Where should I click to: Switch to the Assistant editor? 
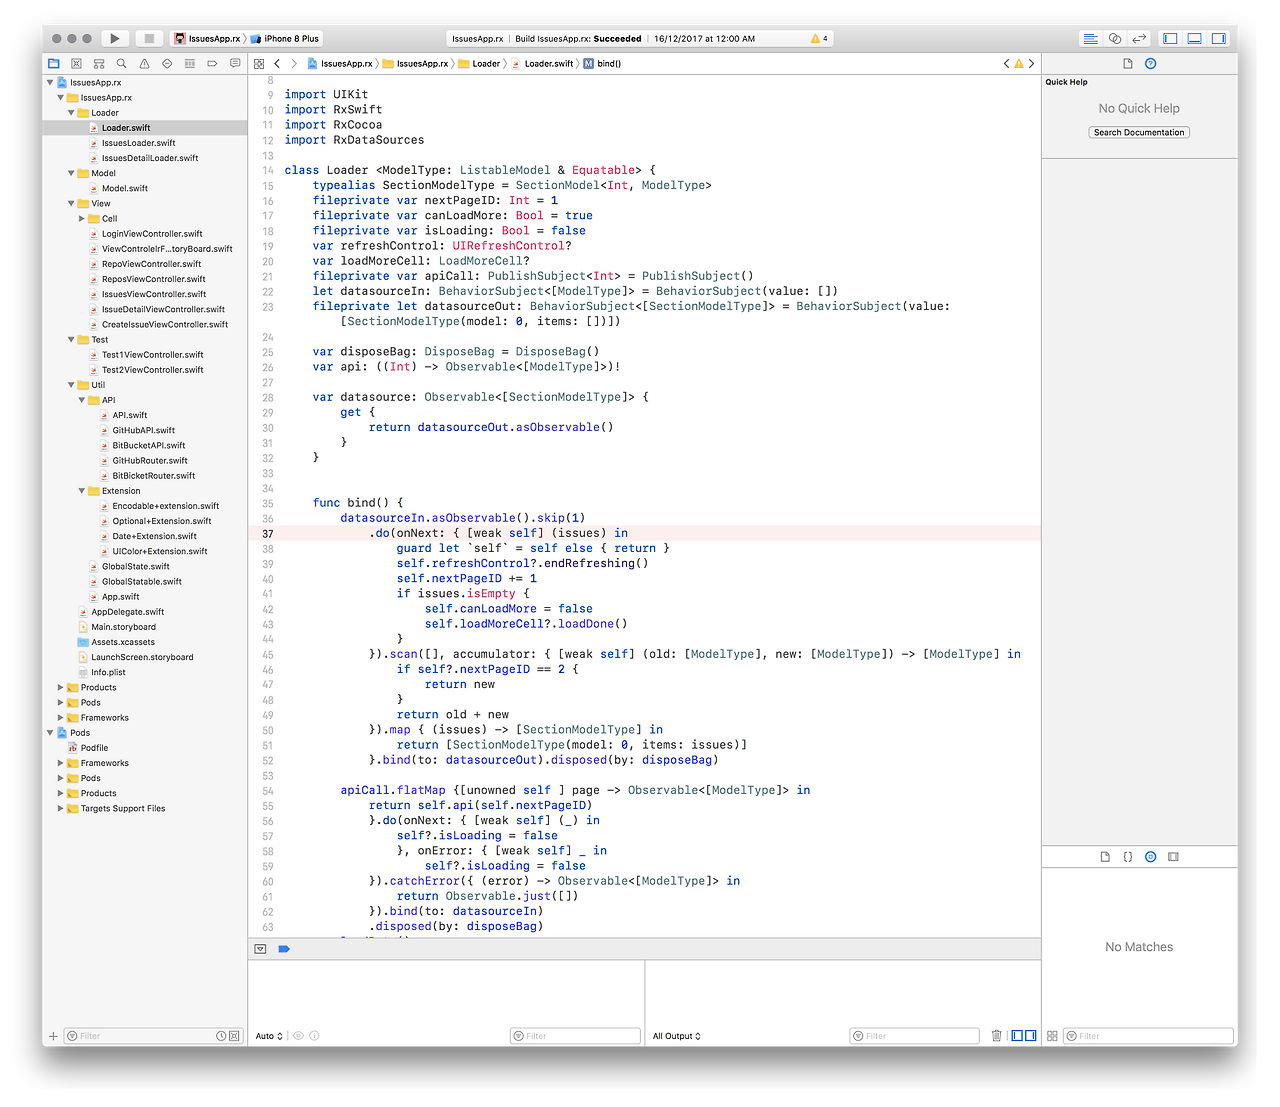tap(1115, 38)
